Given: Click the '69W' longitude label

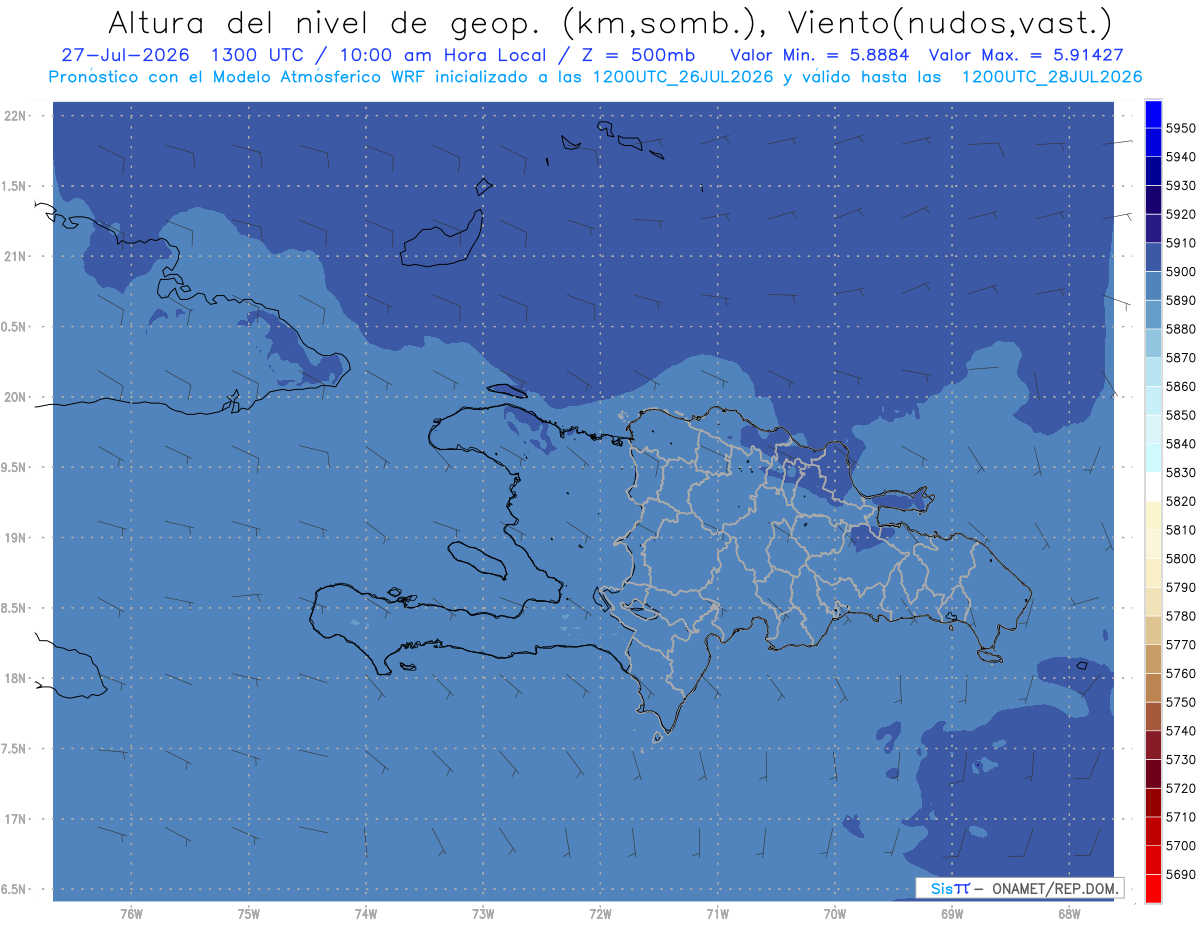Looking at the screenshot, I should pos(952,914).
